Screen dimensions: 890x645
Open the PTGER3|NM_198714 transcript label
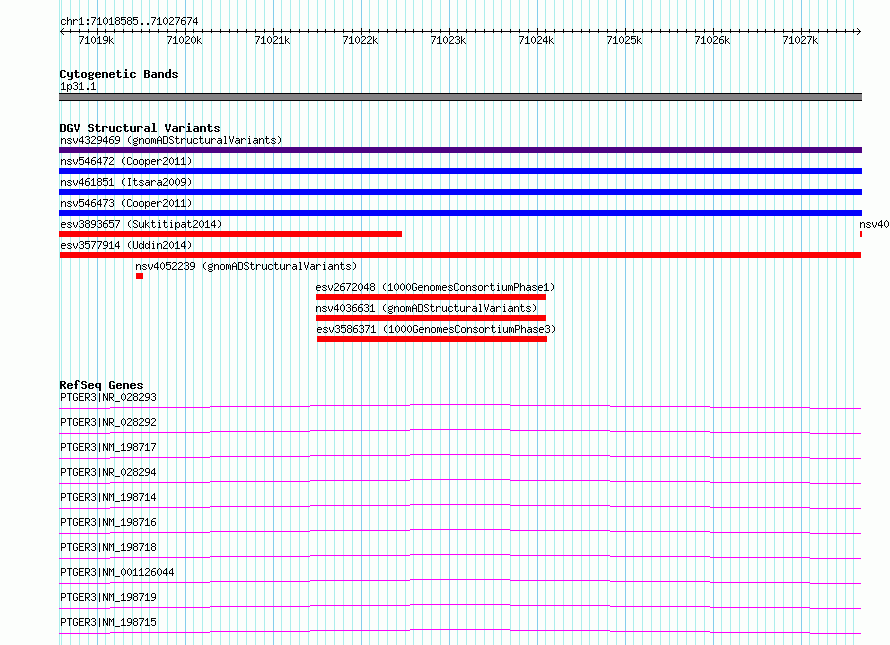pyautogui.click(x=108, y=497)
